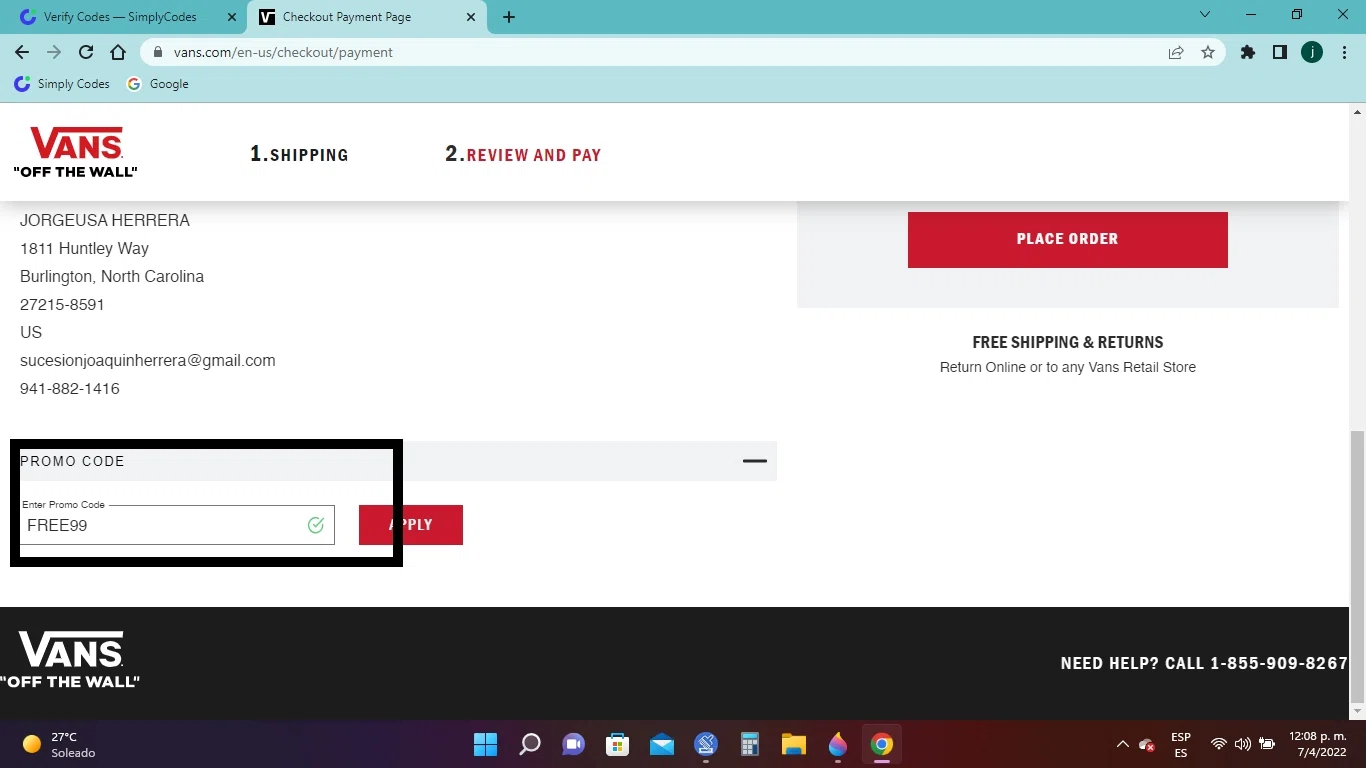Viewport: 1366px width, 768px height.
Task: Open Microsoft Store from the taskbar
Action: point(618,744)
